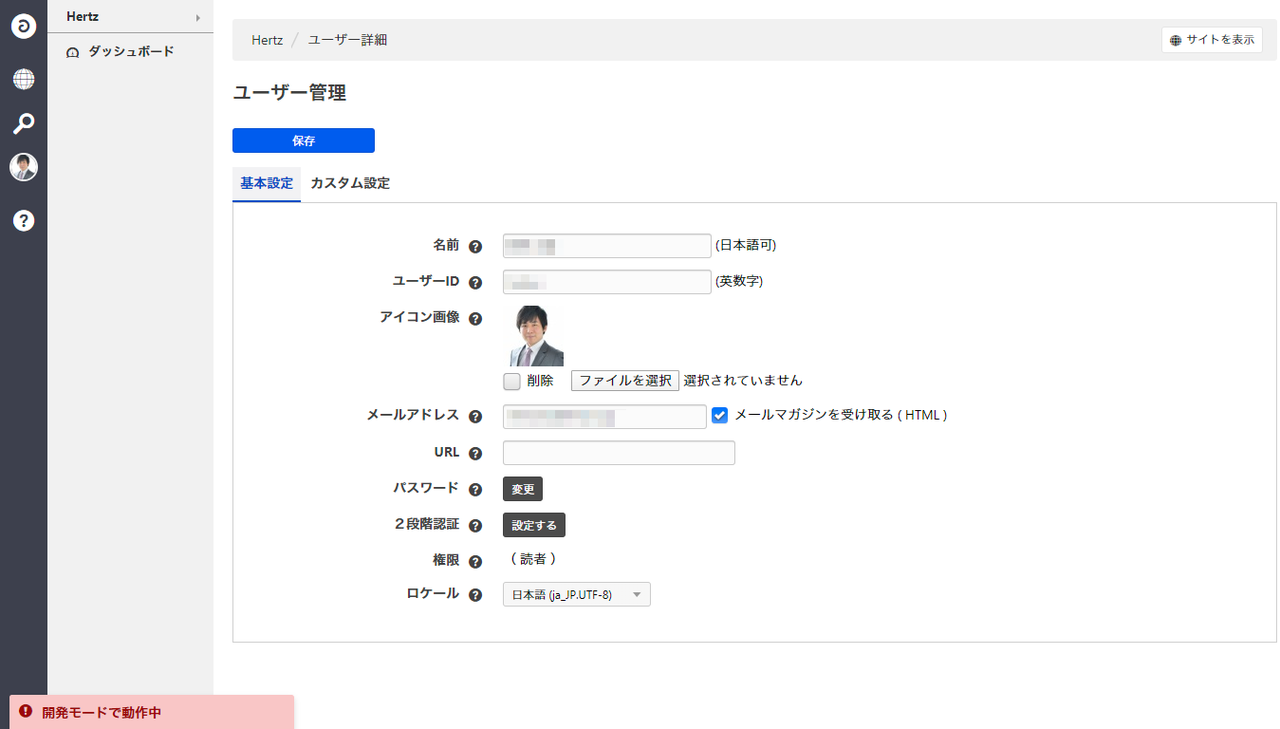Open the globe site icon in sidebar
This screenshot has height=729, width=1280.
click(x=24, y=79)
